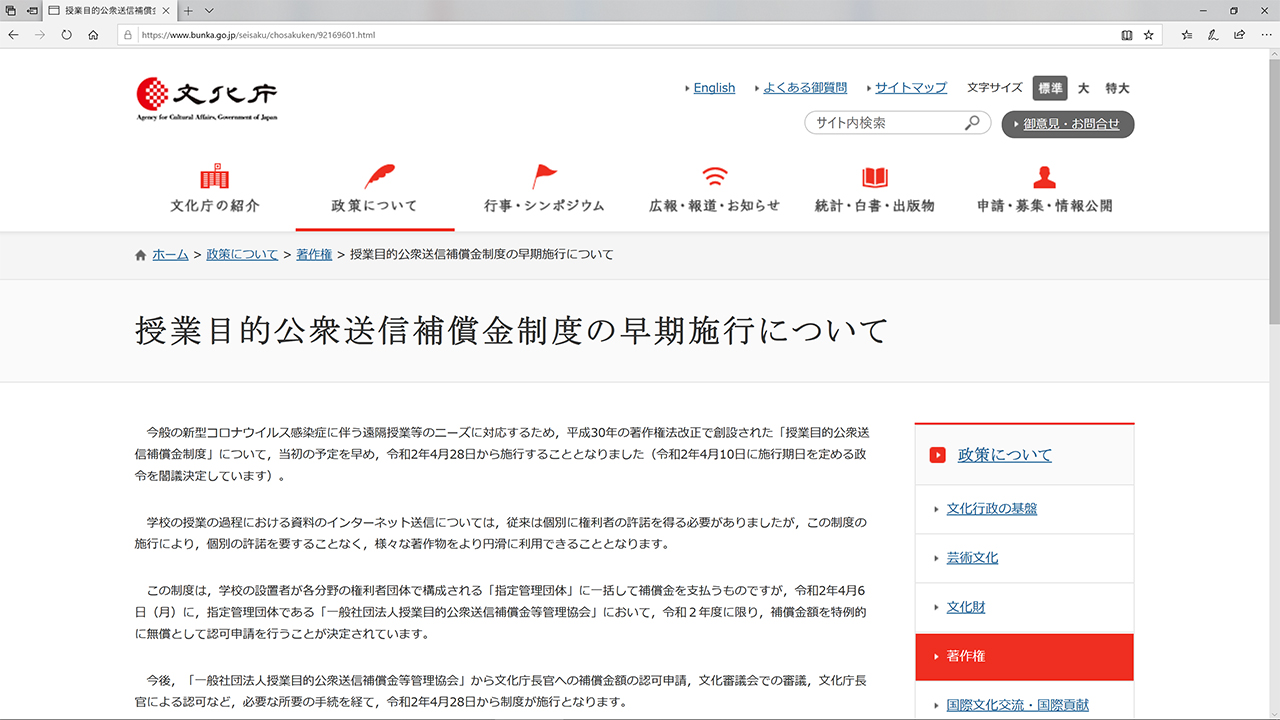Click the add notes pen icon

click(1213, 34)
